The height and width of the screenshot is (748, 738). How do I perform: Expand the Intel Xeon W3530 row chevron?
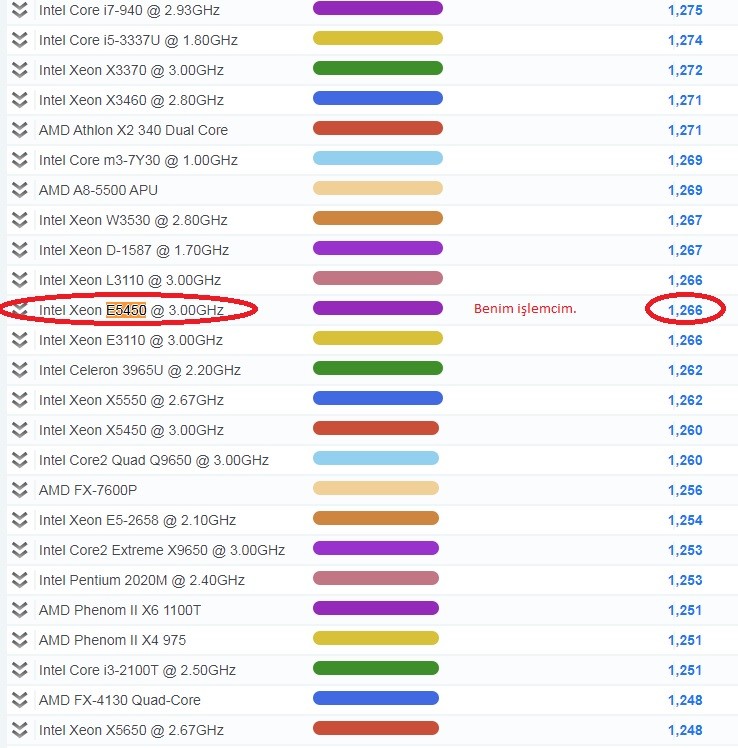(x=20, y=220)
